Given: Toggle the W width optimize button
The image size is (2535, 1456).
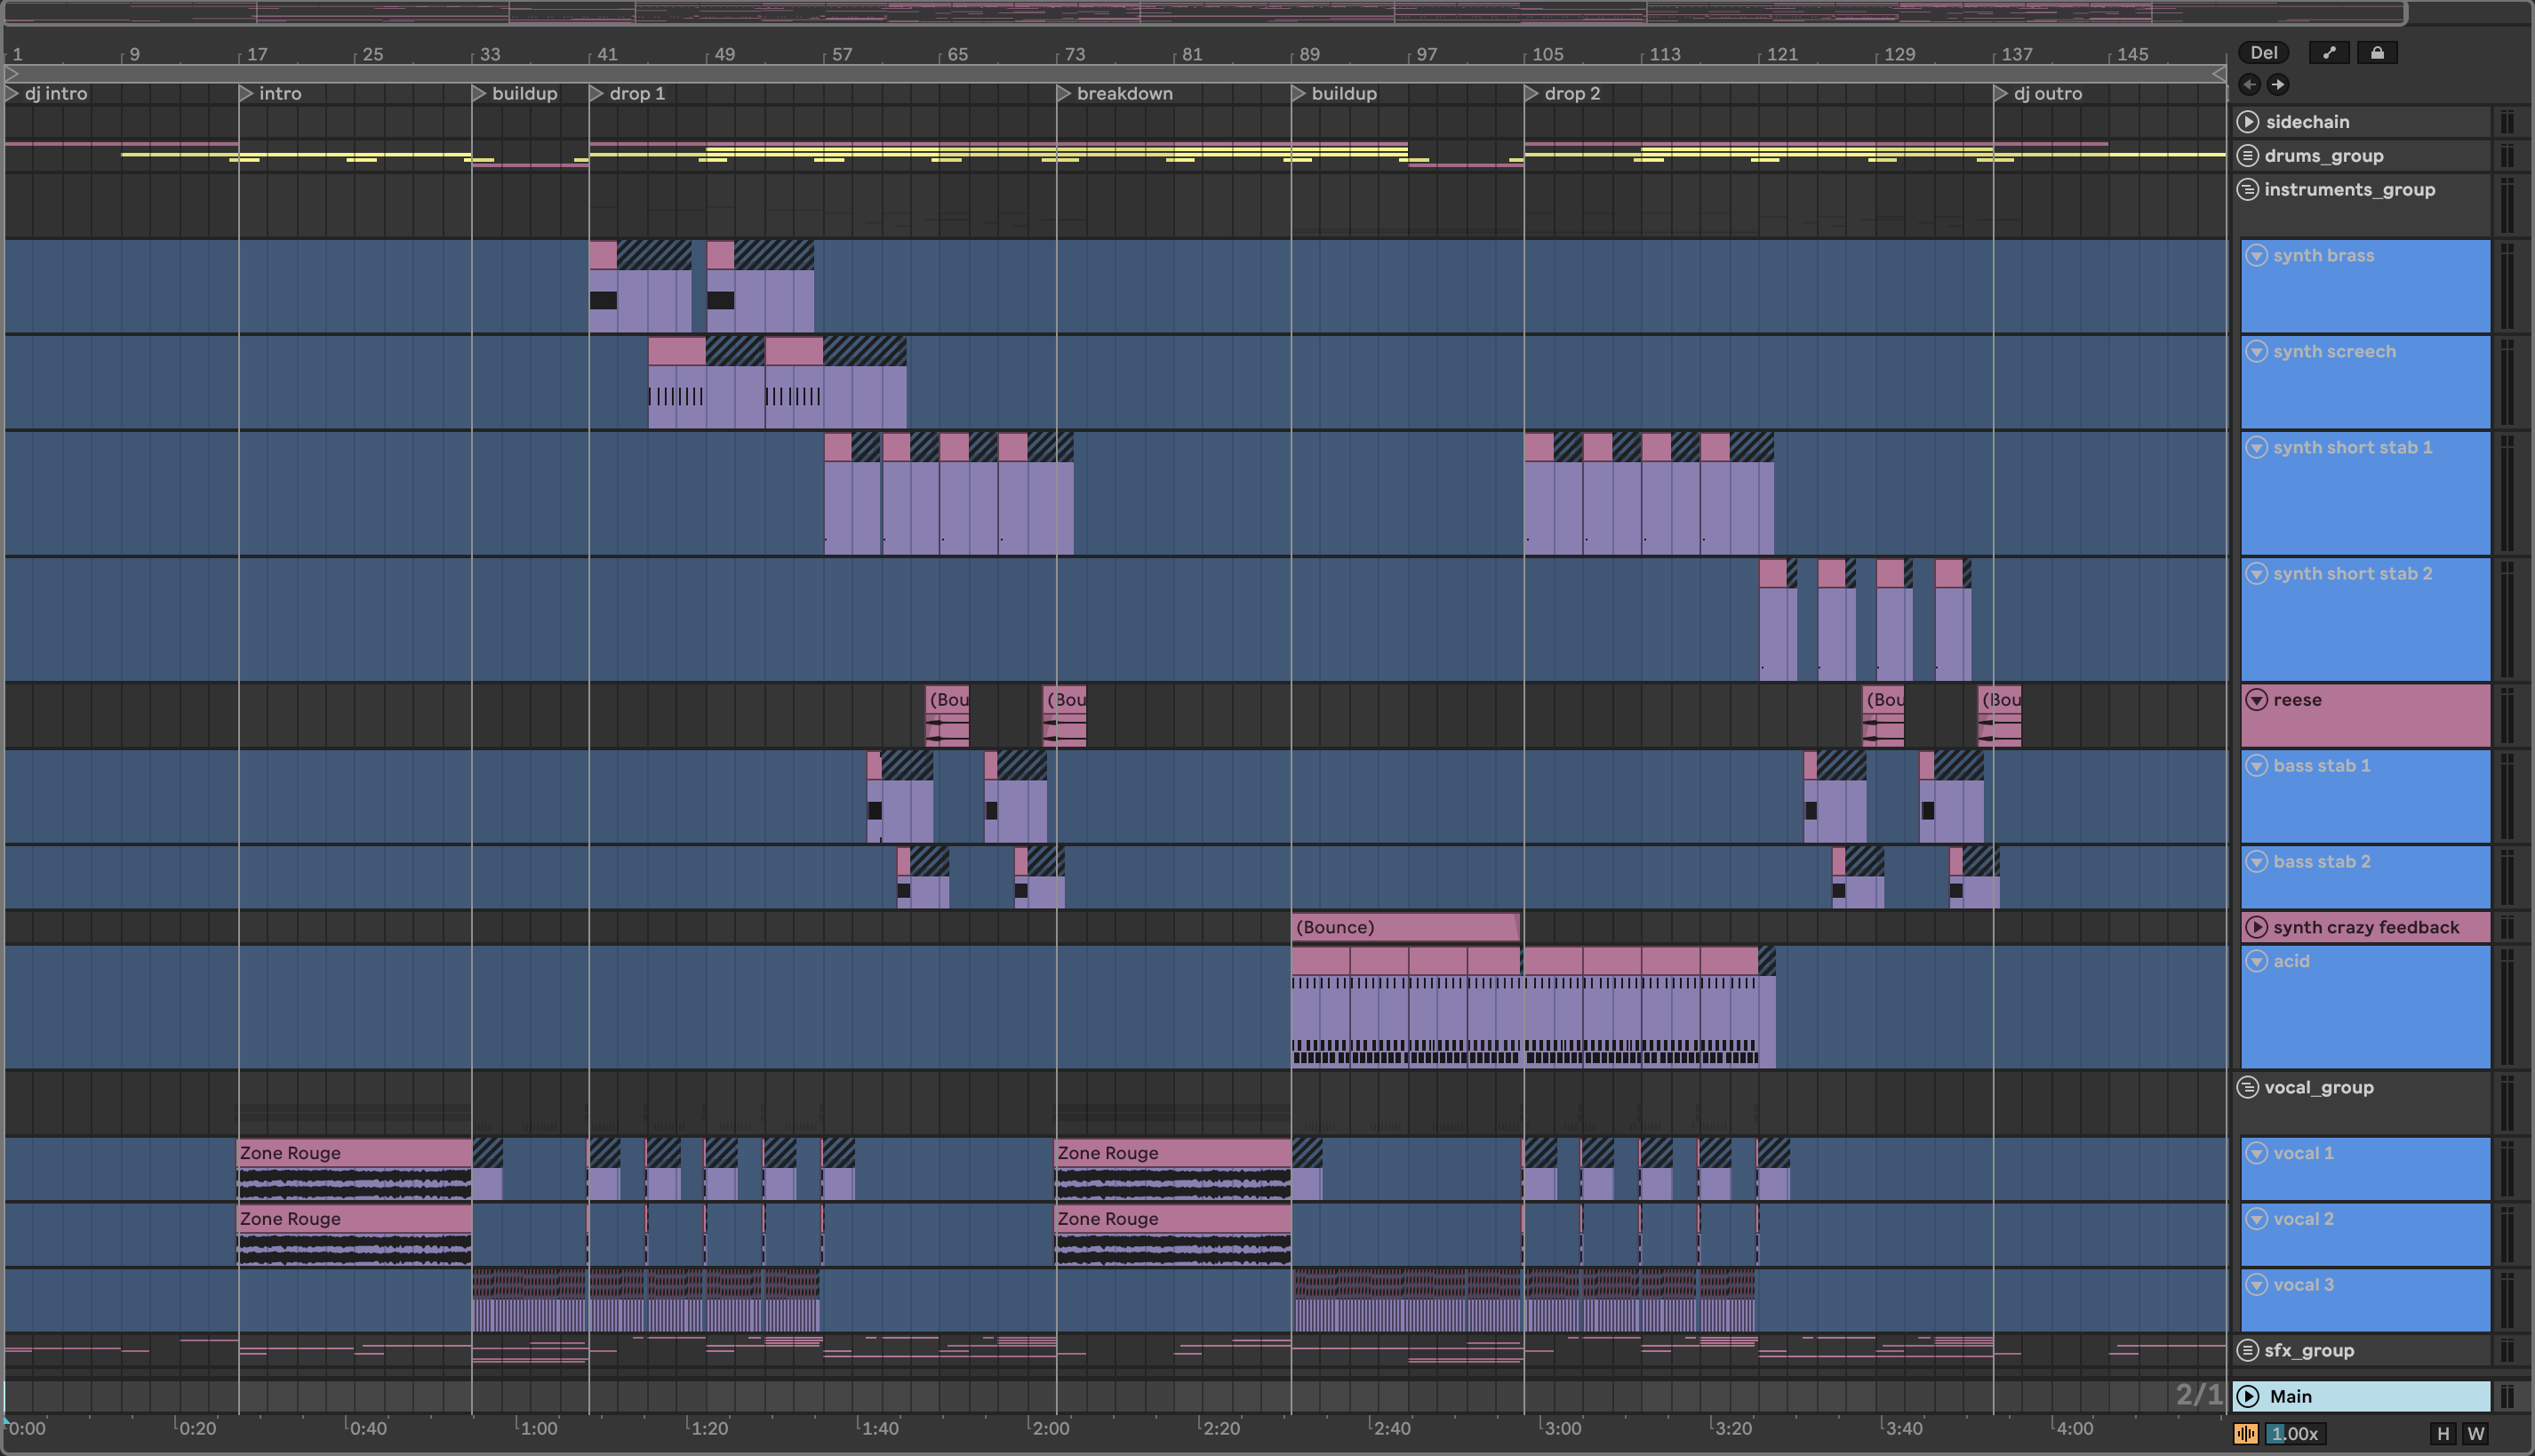Looking at the screenshot, I should [2476, 1434].
